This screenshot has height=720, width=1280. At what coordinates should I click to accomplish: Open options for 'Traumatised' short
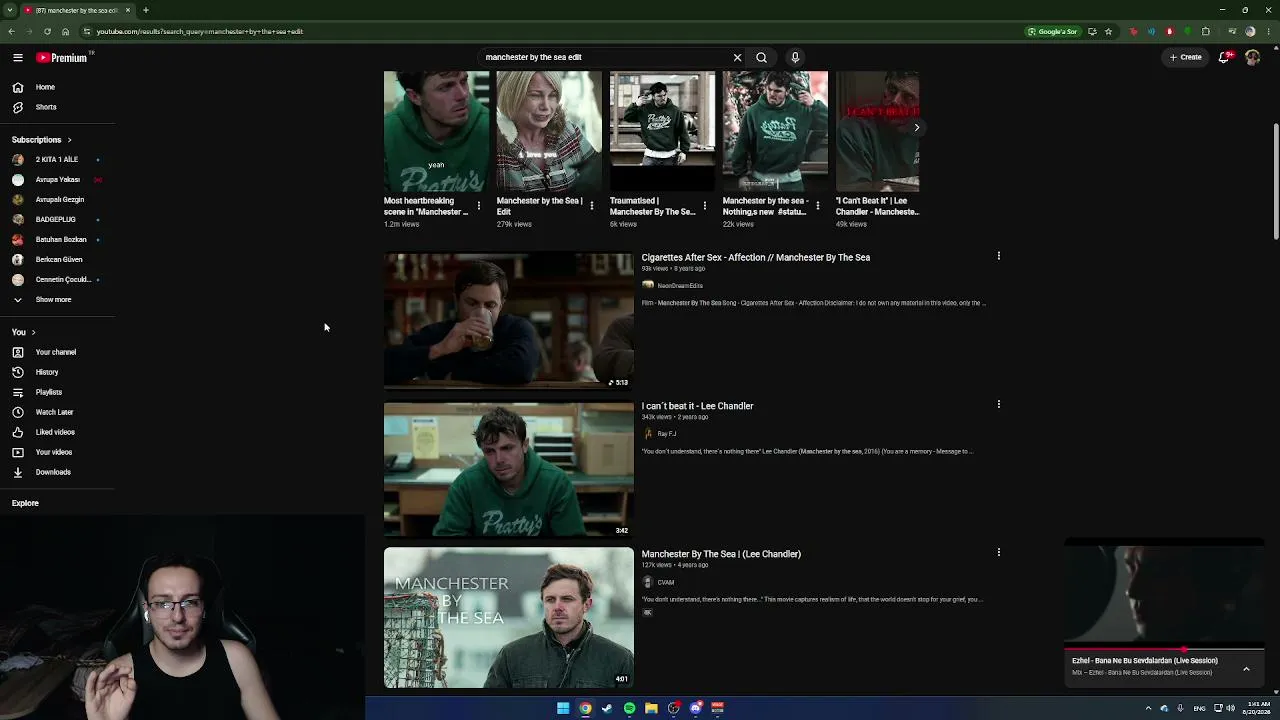tap(705, 206)
